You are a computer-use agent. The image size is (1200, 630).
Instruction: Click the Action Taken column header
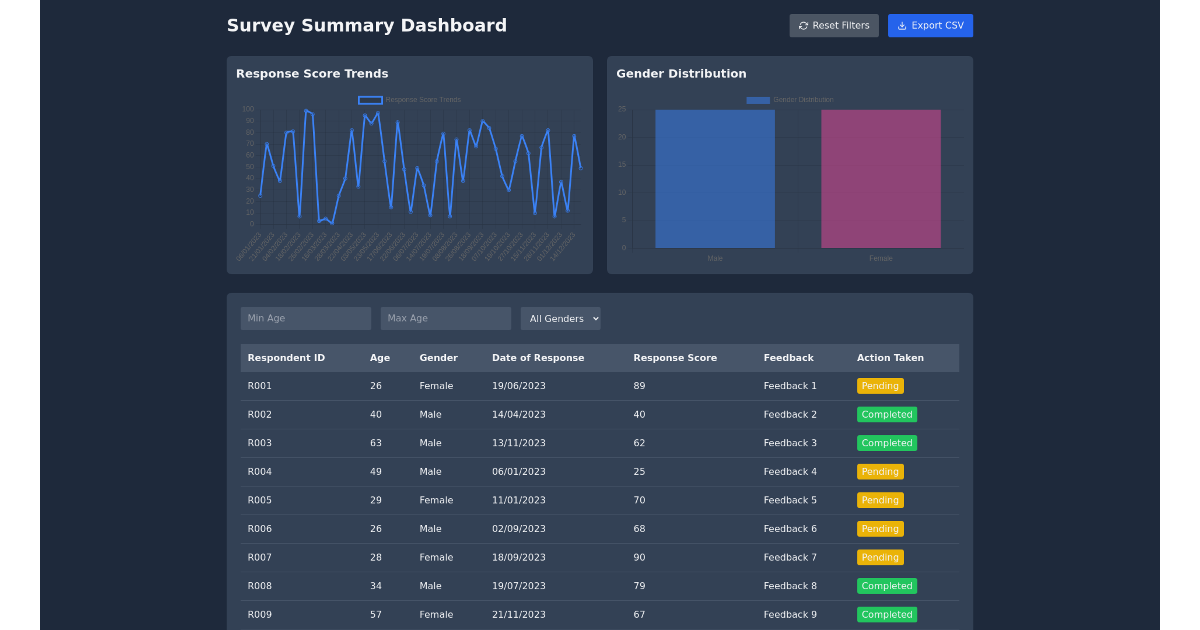[890, 358]
